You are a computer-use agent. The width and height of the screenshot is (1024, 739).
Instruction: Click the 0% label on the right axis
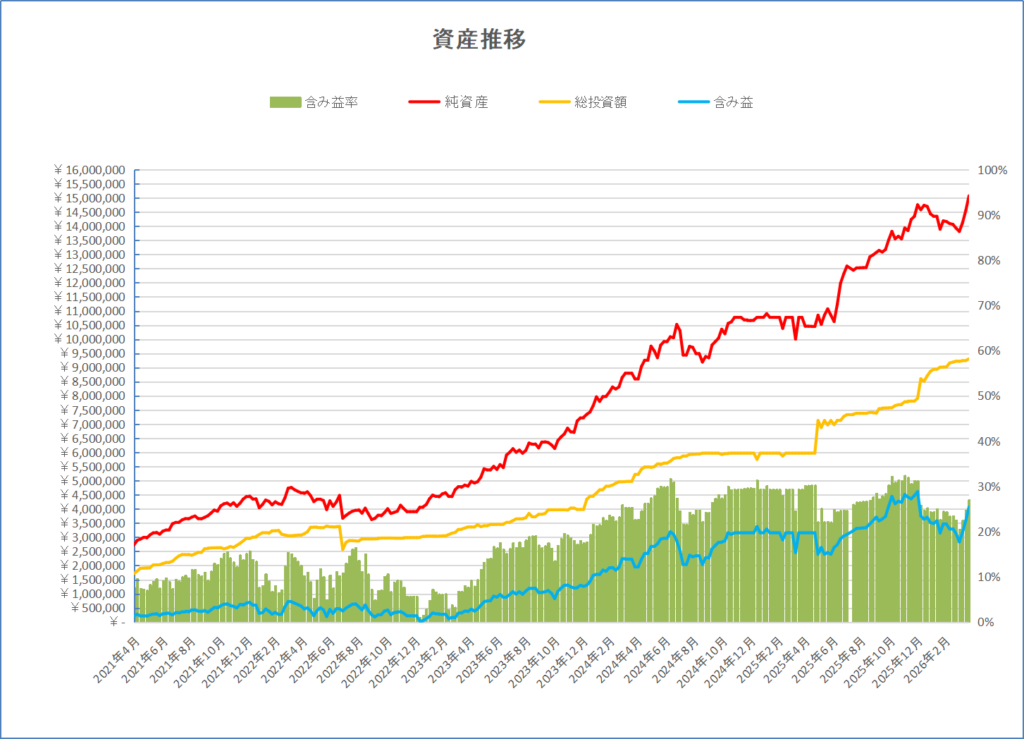click(987, 622)
